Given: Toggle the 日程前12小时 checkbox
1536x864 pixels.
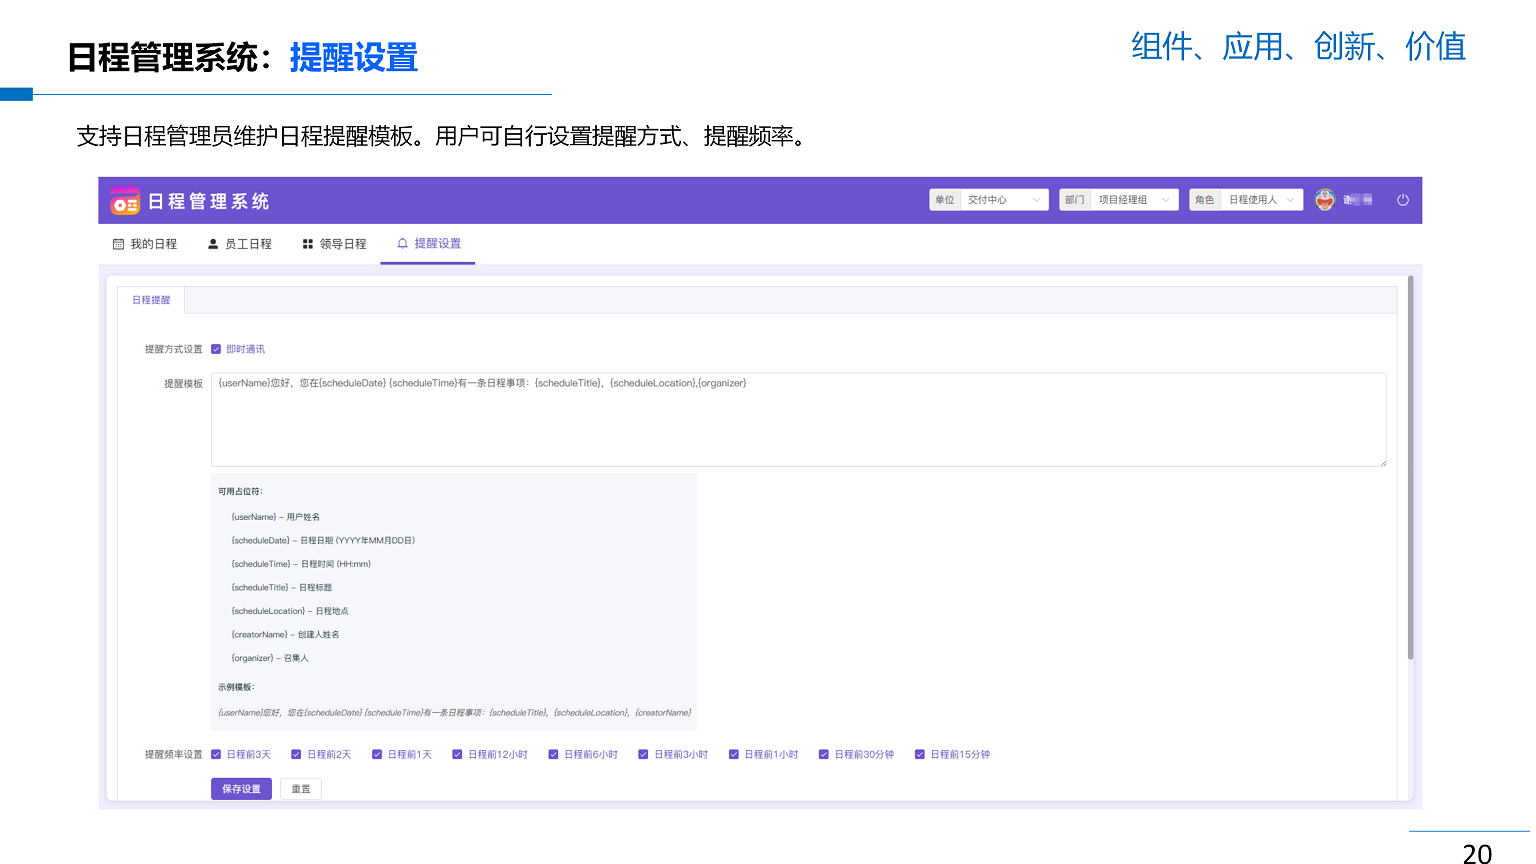Looking at the screenshot, I should pyautogui.click(x=457, y=755).
